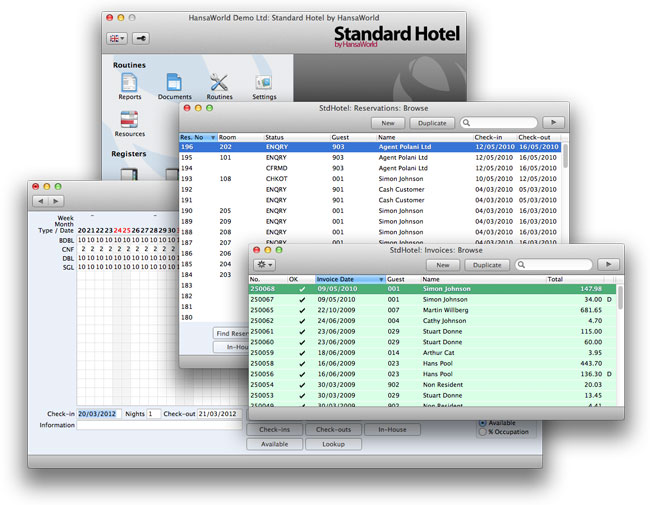The height and width of the screenshot is (505, 650).
Task: Click the Nights input field
Action: [153, 414]
